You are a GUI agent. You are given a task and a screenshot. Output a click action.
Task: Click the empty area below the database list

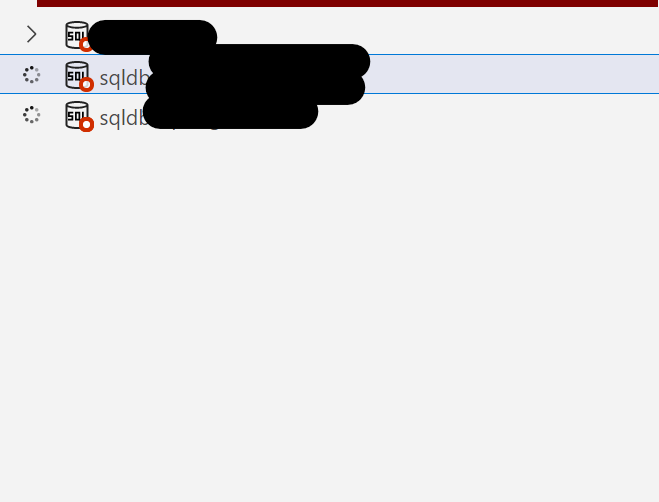(330, 315)
